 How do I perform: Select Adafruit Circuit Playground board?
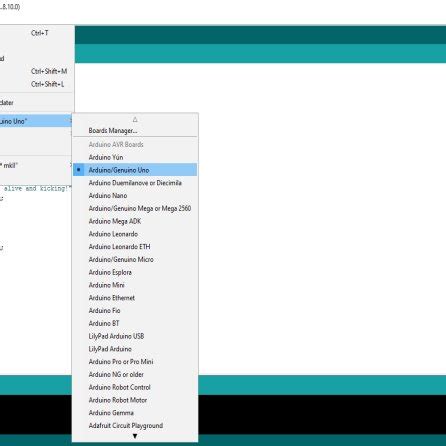135,426
